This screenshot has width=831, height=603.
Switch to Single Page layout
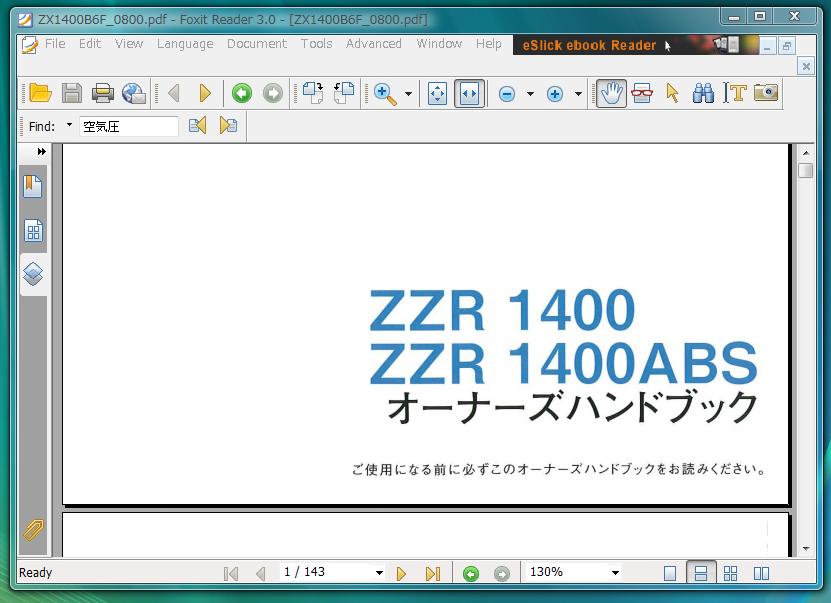click(x=670, y=573)
